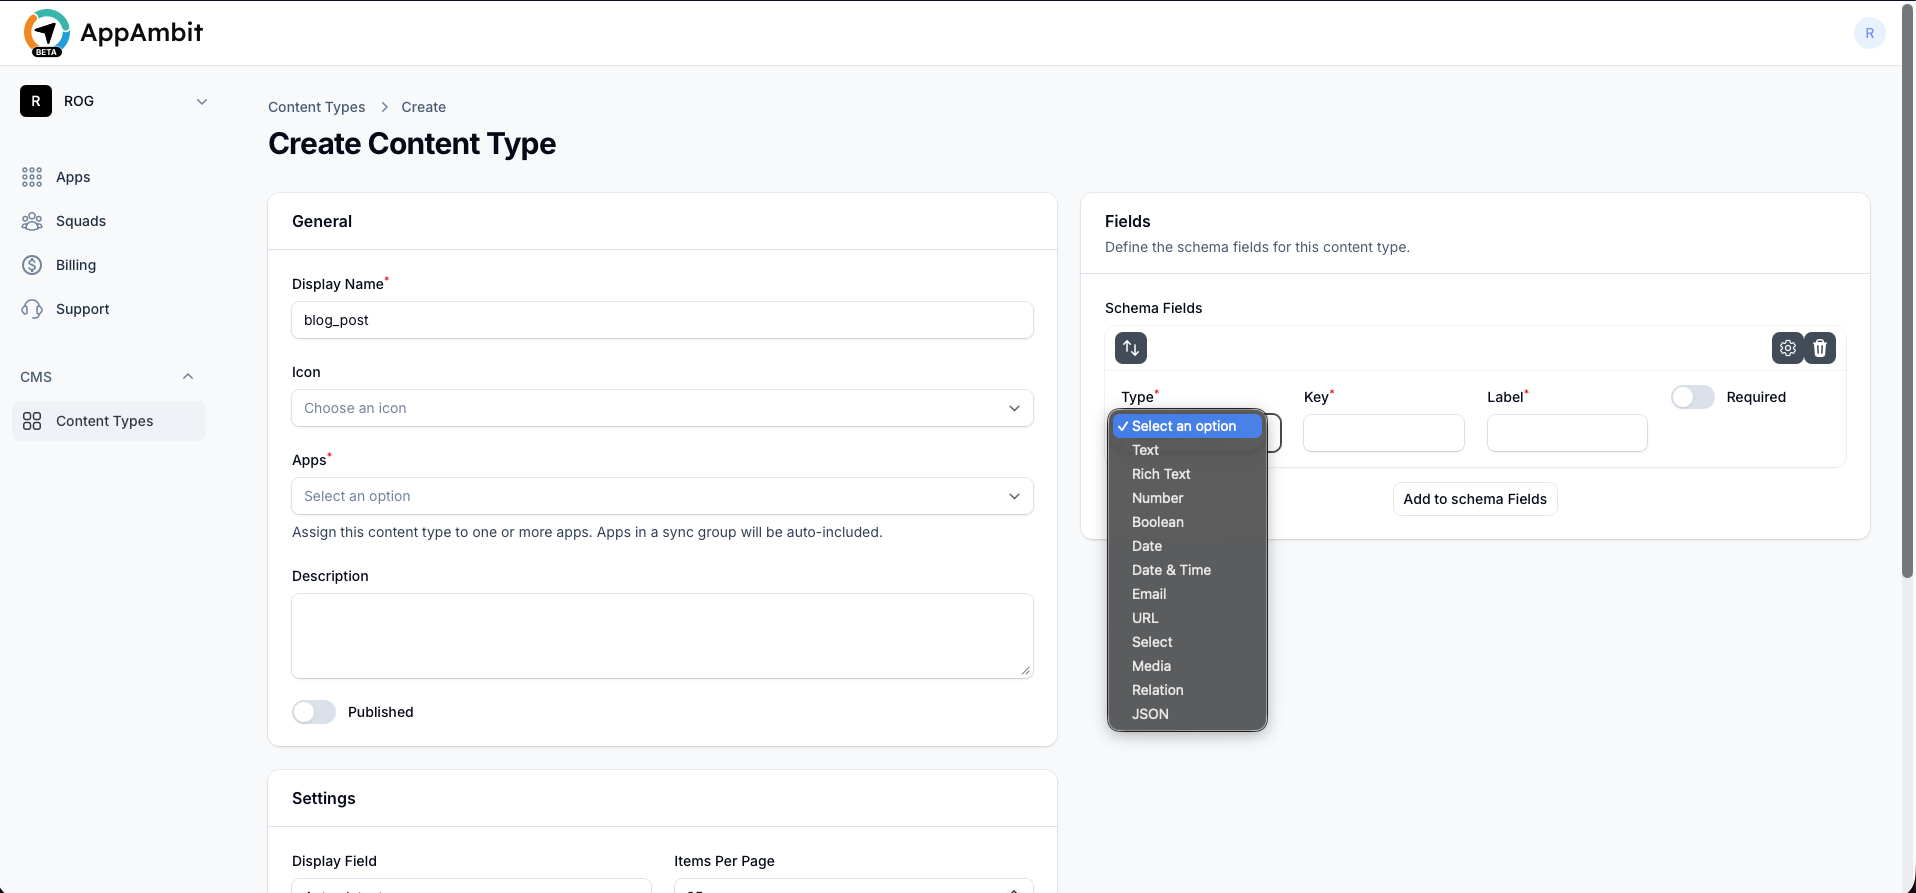Open Content Types in the sidebar

[109, 421]
